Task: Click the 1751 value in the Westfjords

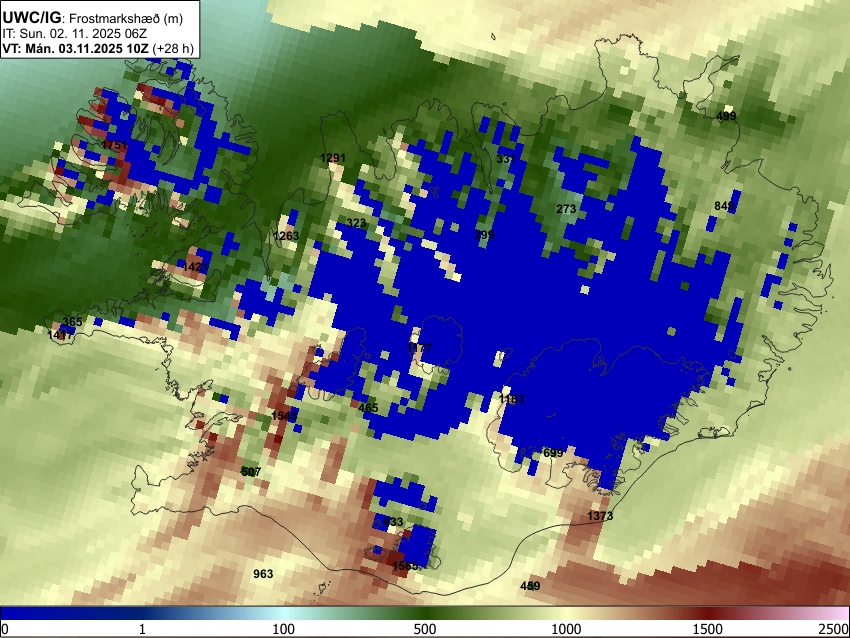Action: pyautogui.click(x=114, y=145)
